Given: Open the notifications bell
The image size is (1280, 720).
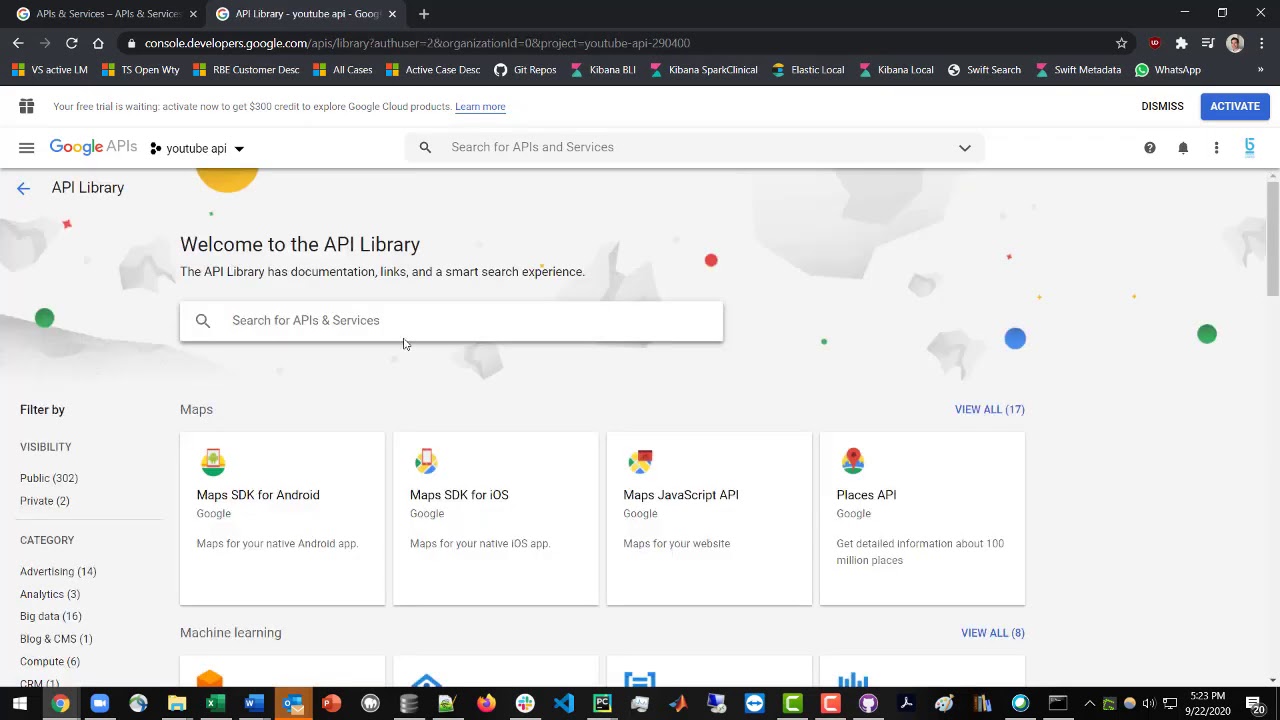Looking at the screenshot, I should coord(1183,148).
